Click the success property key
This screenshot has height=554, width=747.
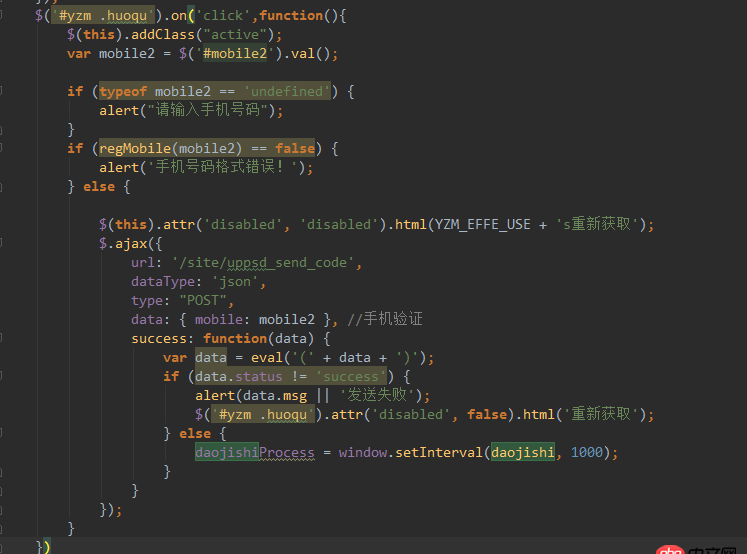pos(159,339)
